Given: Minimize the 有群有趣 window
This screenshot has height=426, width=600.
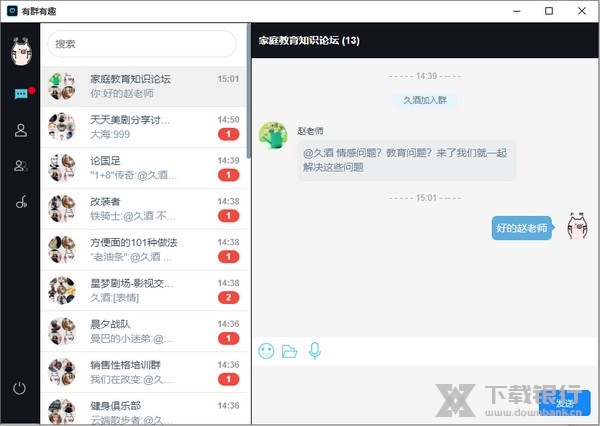Looking at the screenshot, I should pos(517,11).
